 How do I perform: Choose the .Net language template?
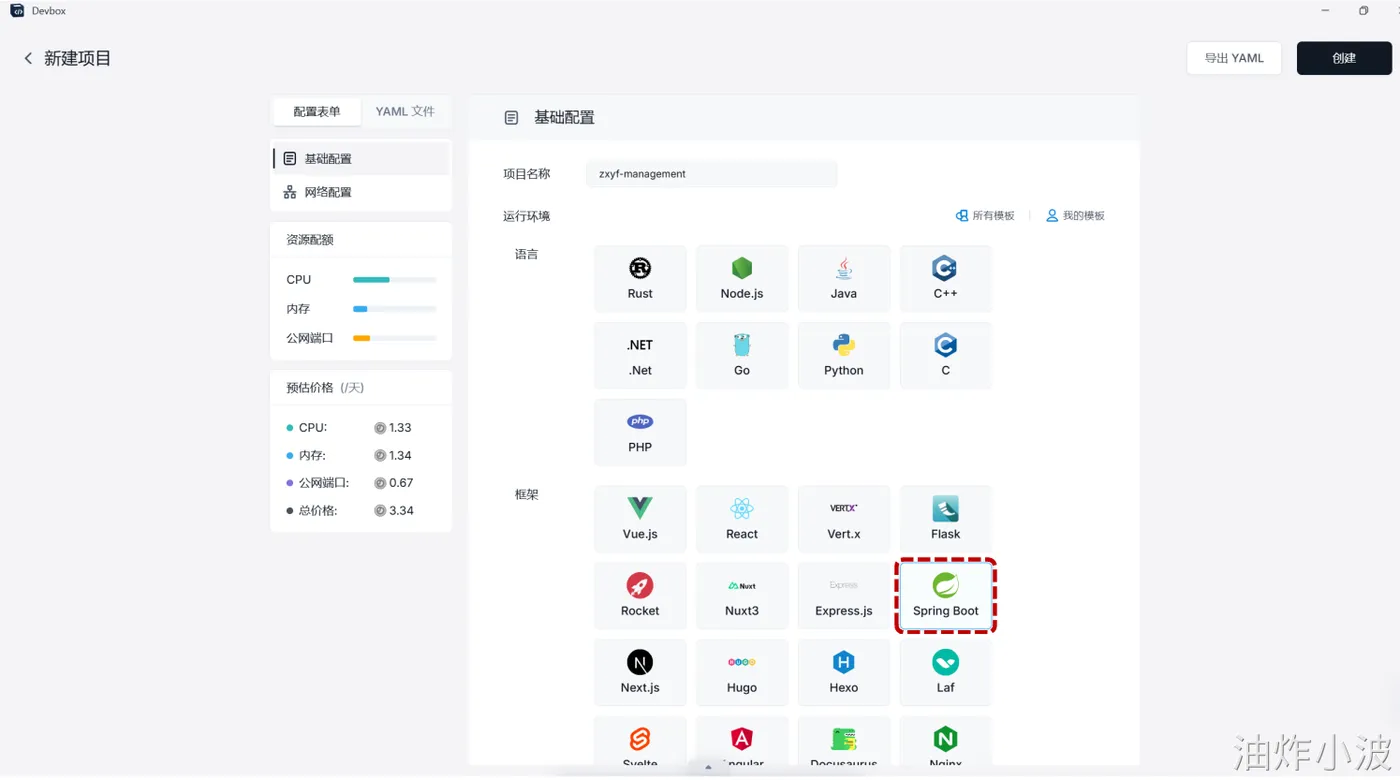pos(640,356)
